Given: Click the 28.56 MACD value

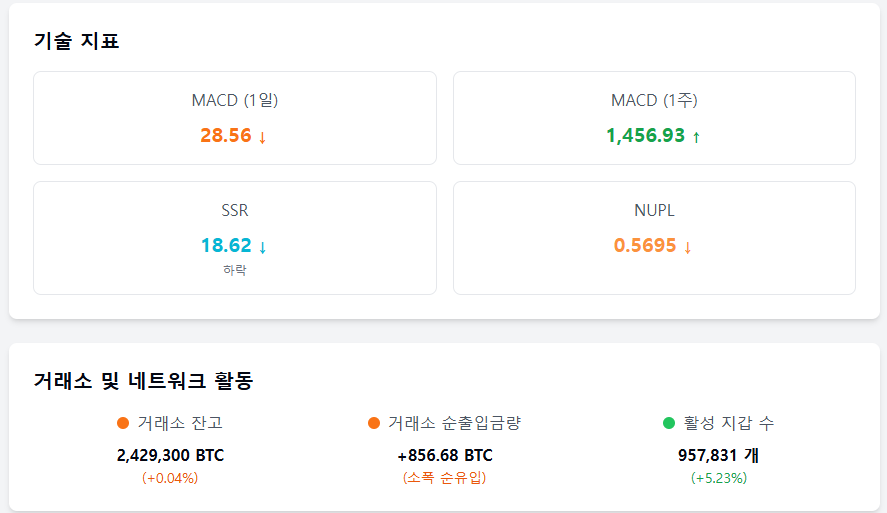Looking at the screenshot, I should pos(226,136).
